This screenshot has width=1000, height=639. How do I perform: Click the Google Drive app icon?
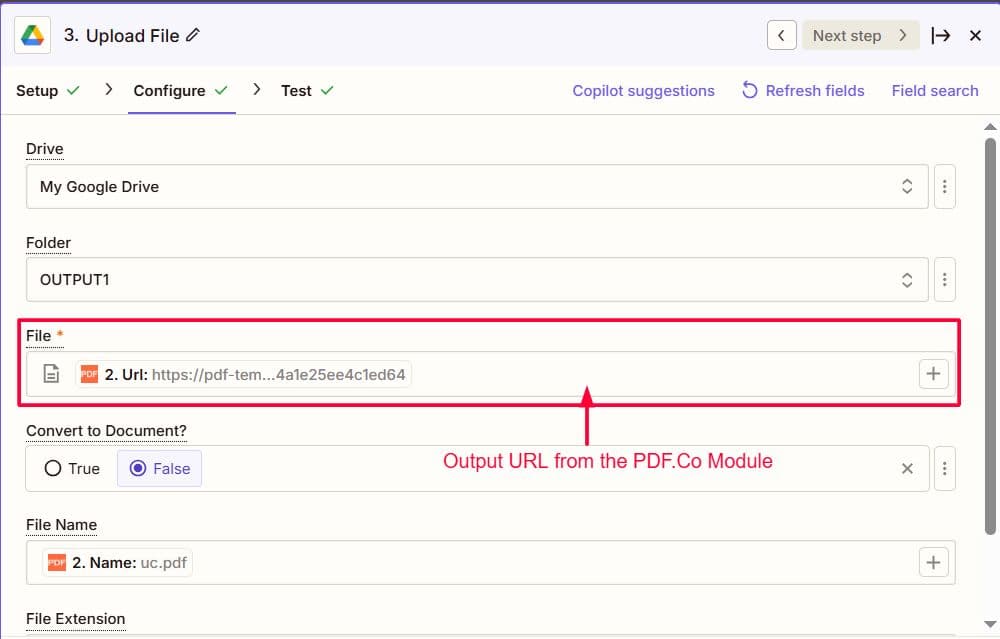click(x=33, y=36)
